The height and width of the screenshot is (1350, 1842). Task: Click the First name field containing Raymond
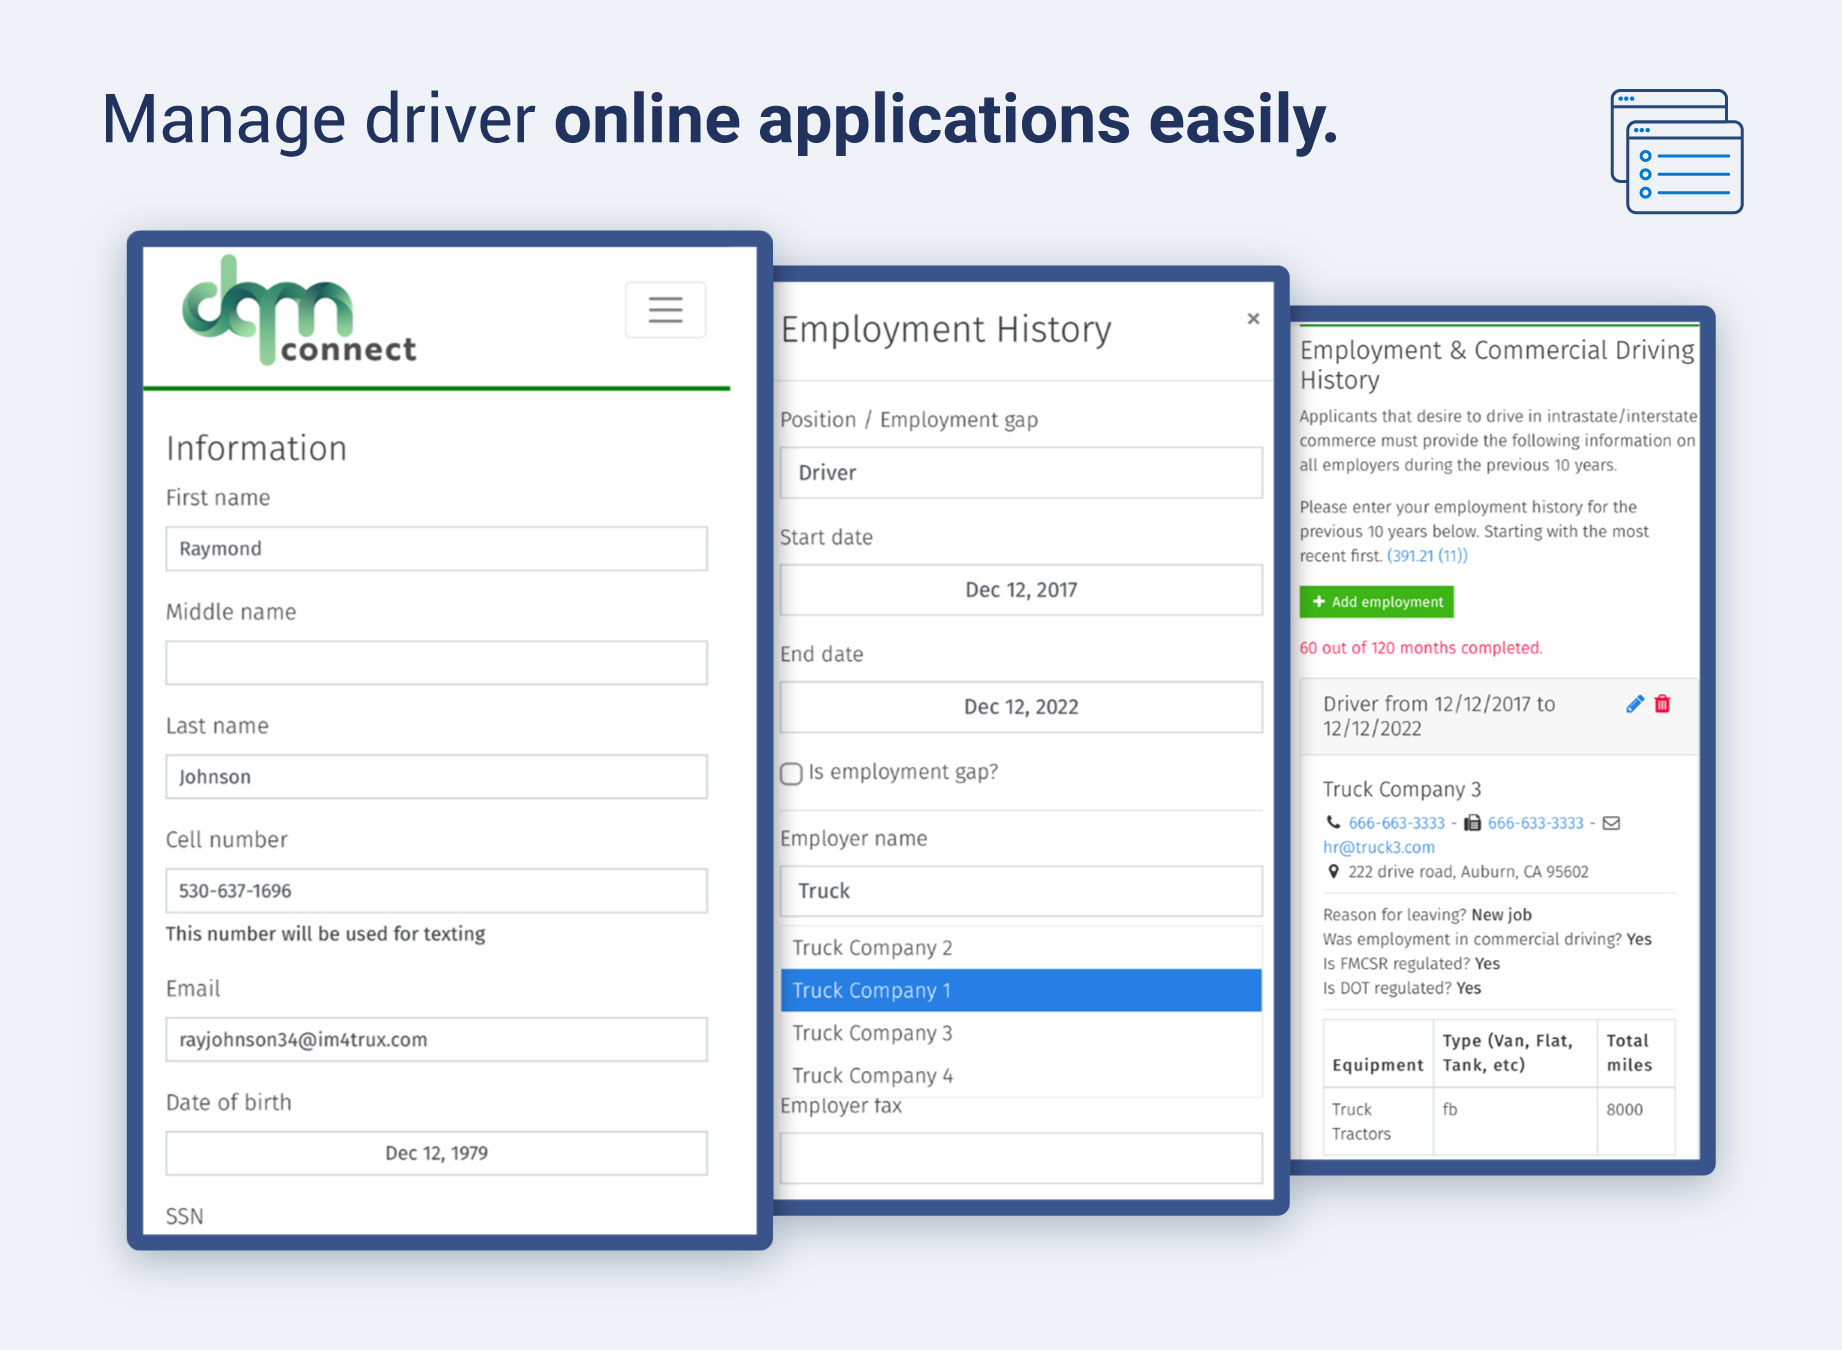(437, 549)
